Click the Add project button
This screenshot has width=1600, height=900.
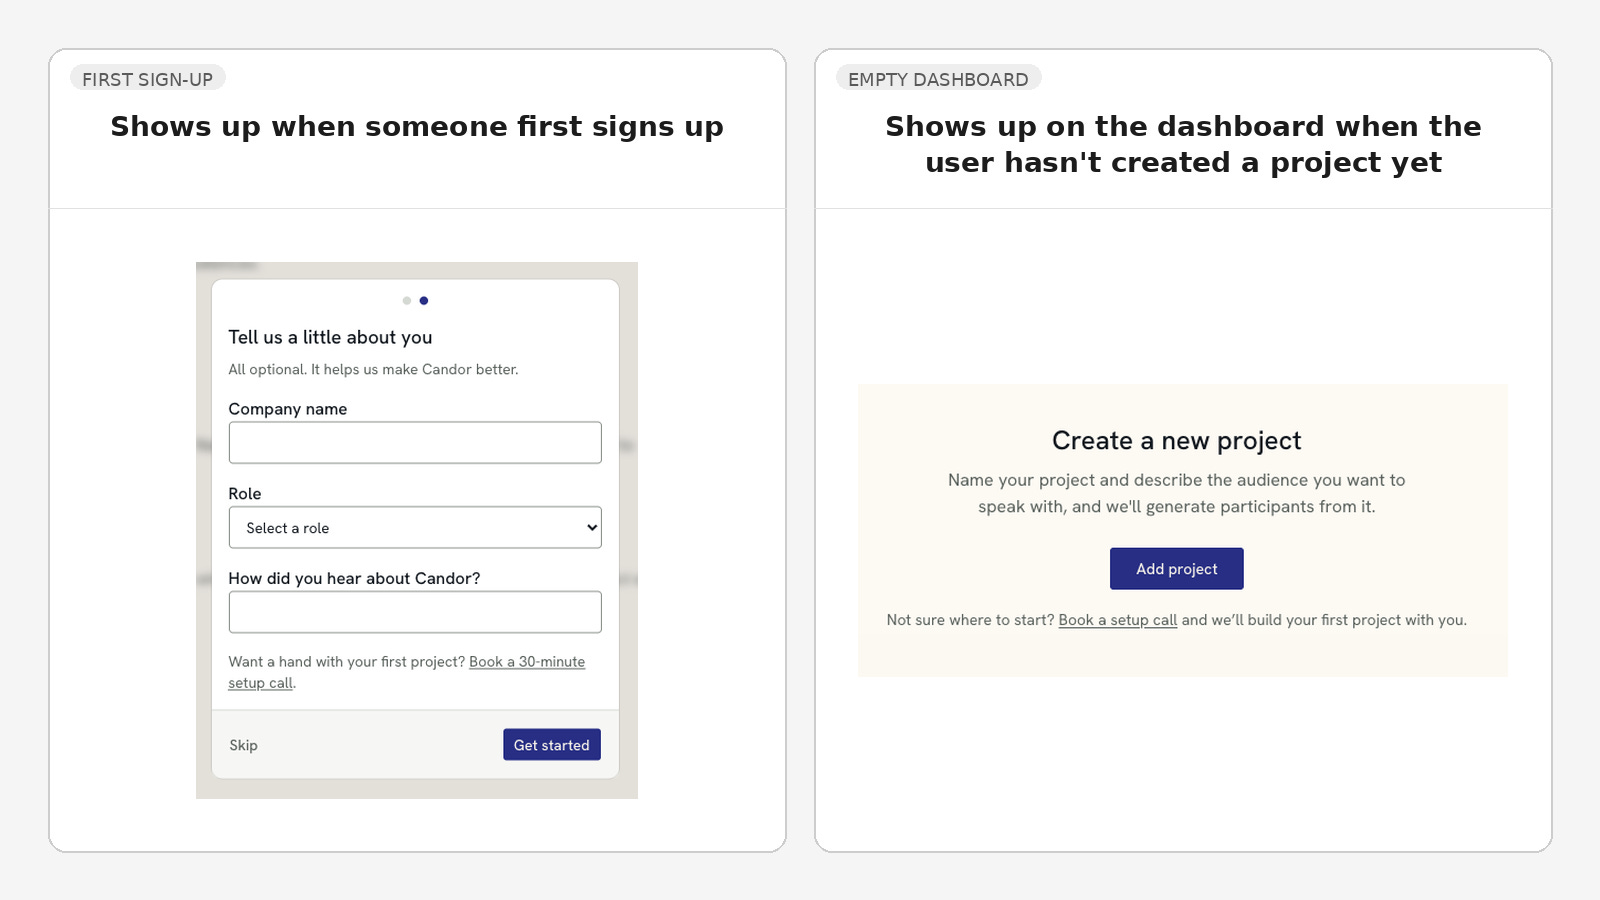click(x=1177, y=569)
